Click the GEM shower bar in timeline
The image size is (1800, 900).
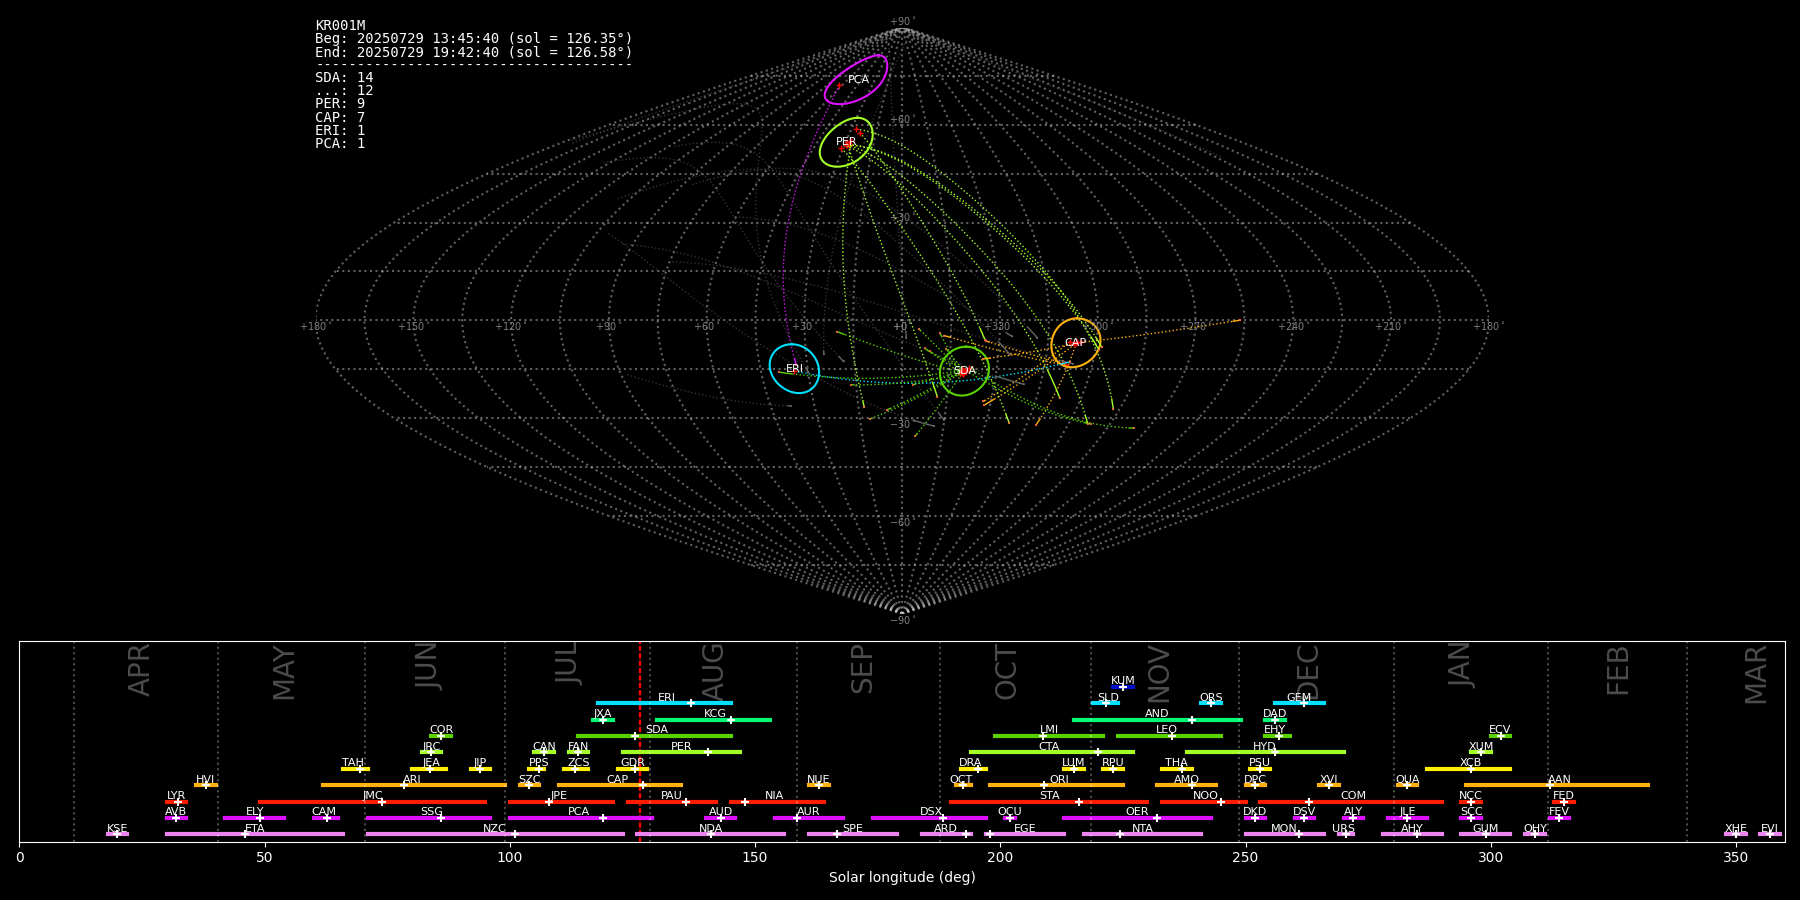(x=1299, y=703)
